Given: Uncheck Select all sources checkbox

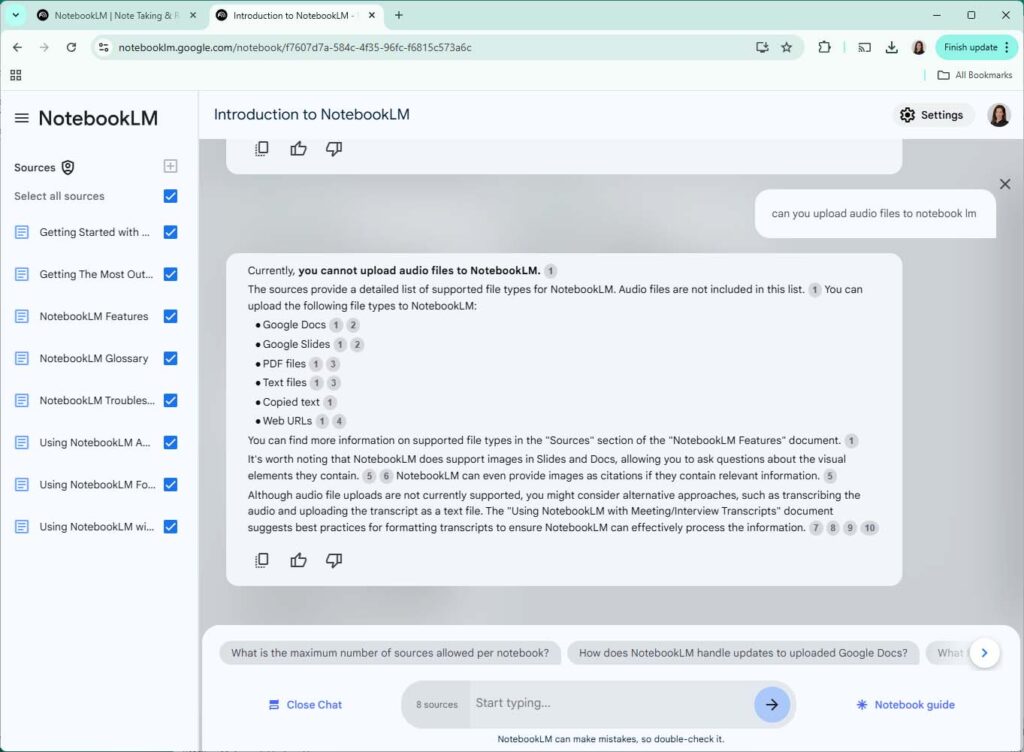Looking at the screenshot, I should [170, 196].
